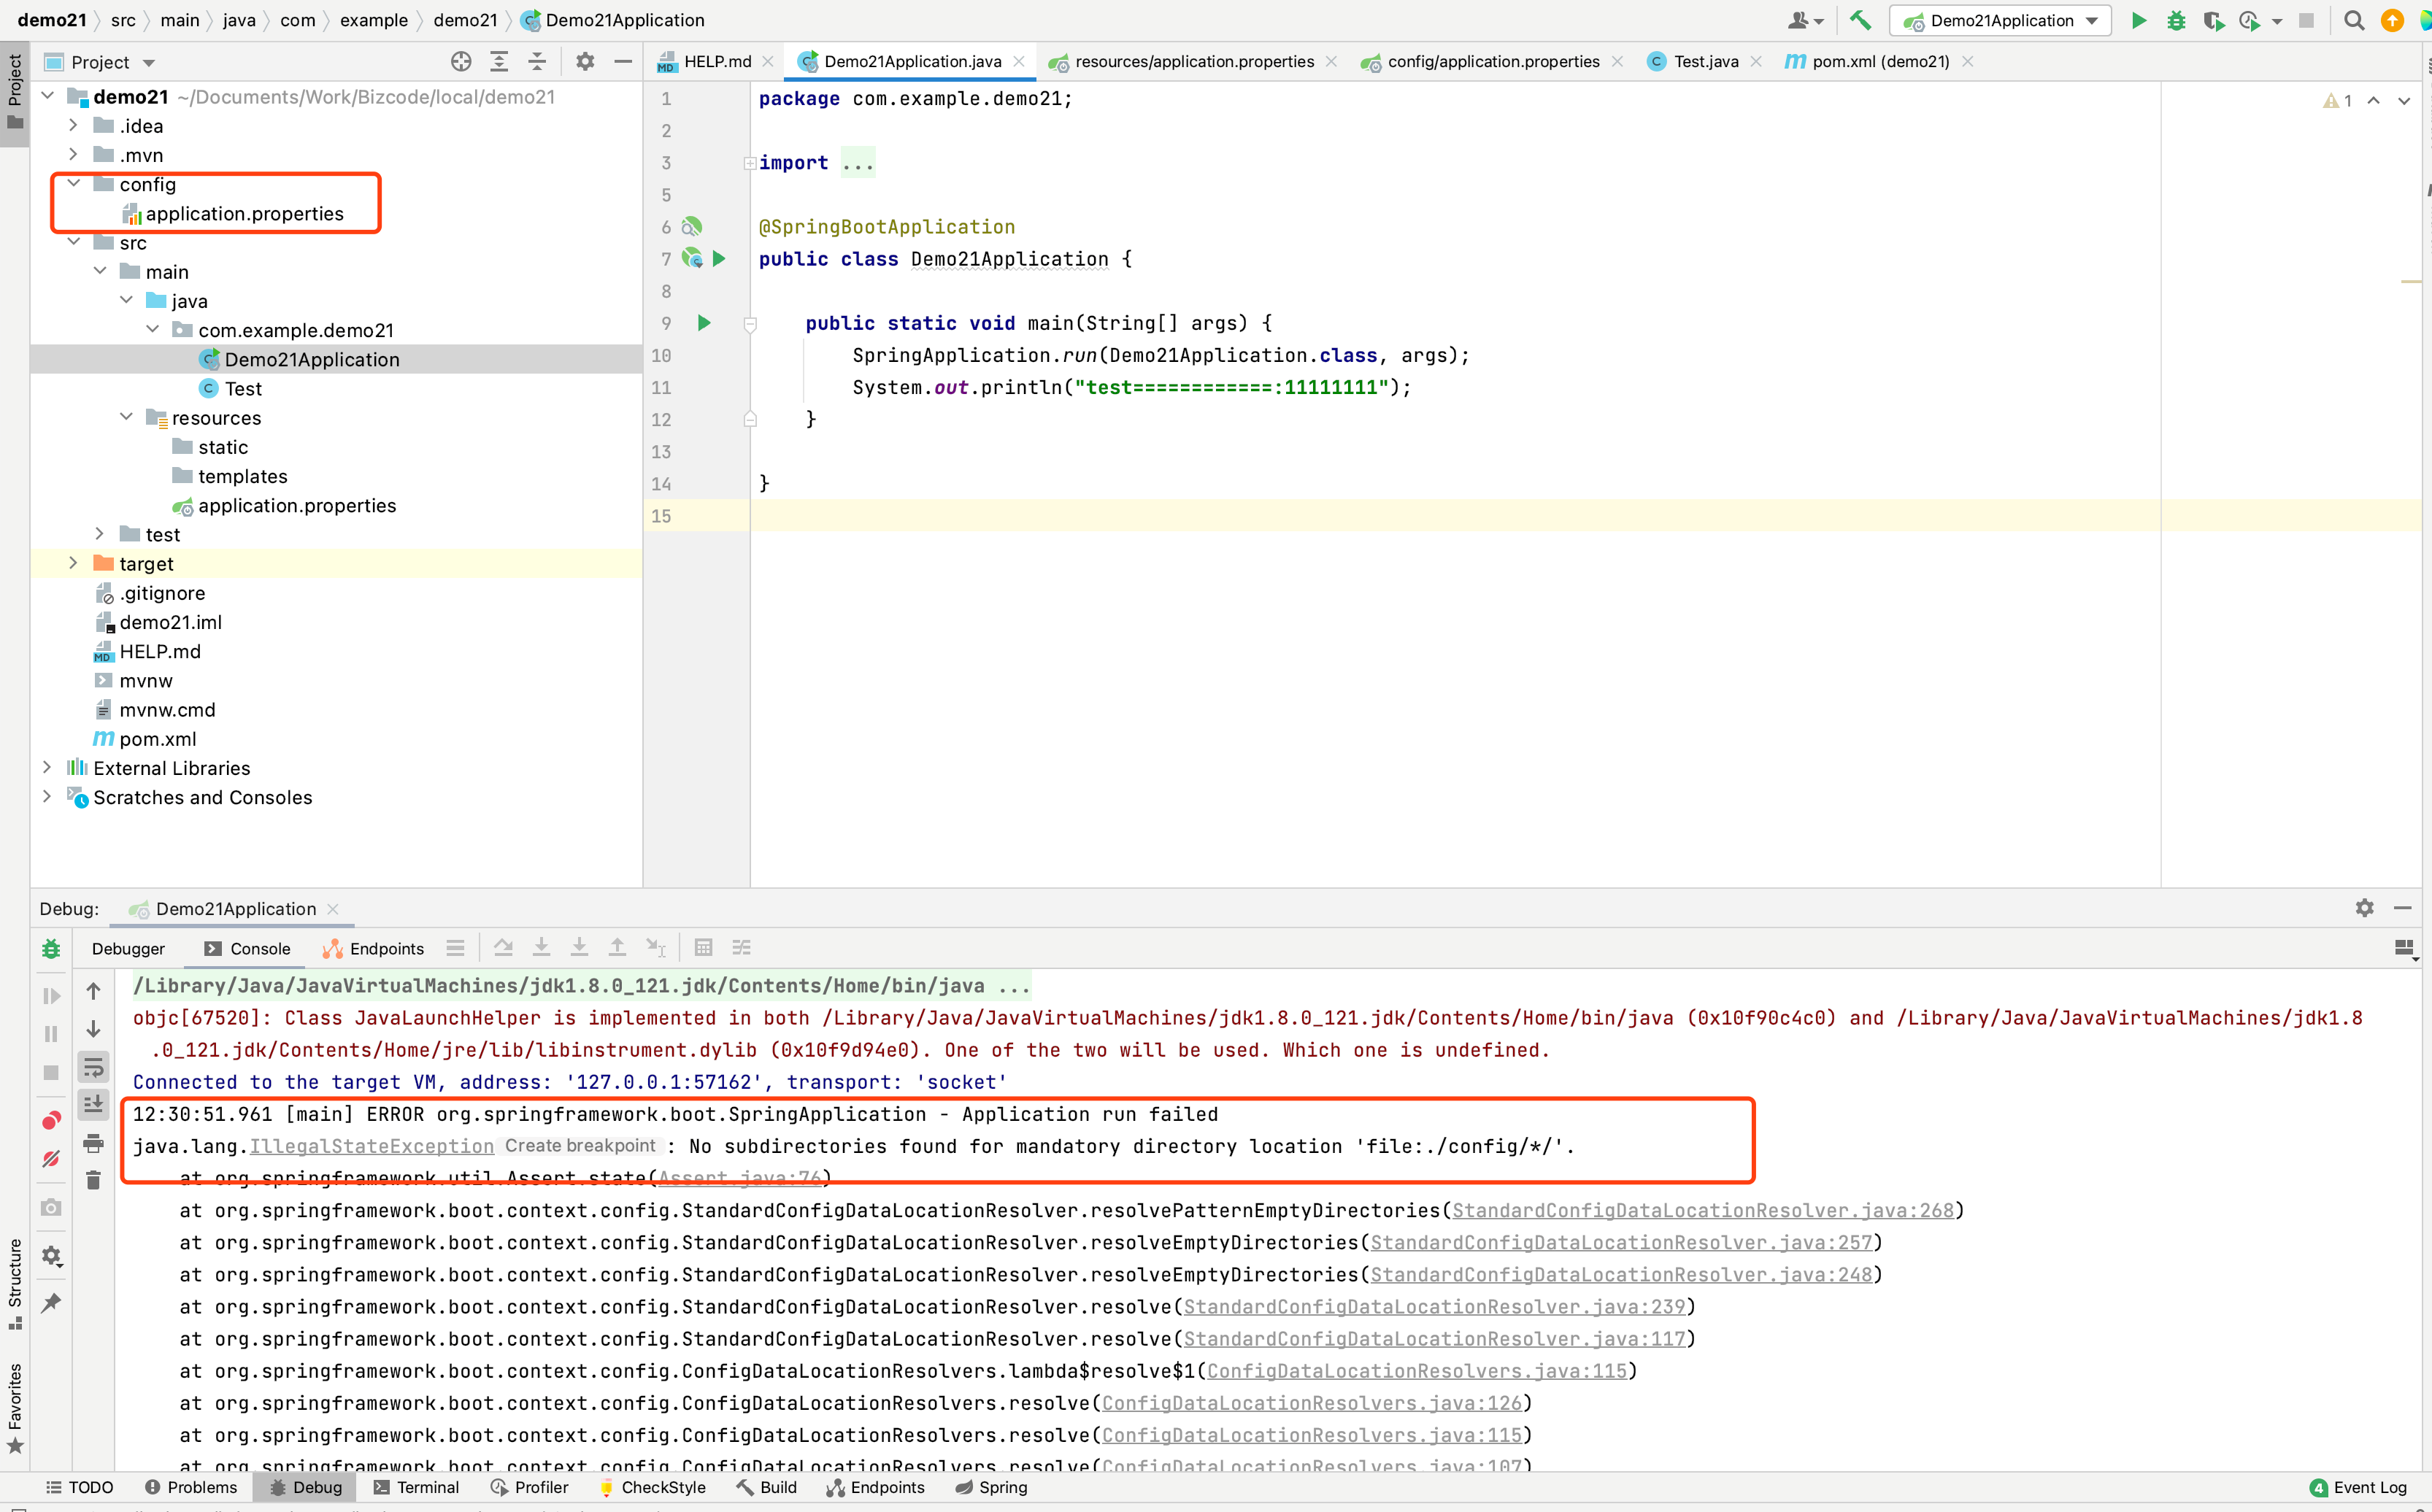This screenshot has height=1512, width=2432.
Task: Click the orange IDE update arrow icon
Action: coord(2392,20)
